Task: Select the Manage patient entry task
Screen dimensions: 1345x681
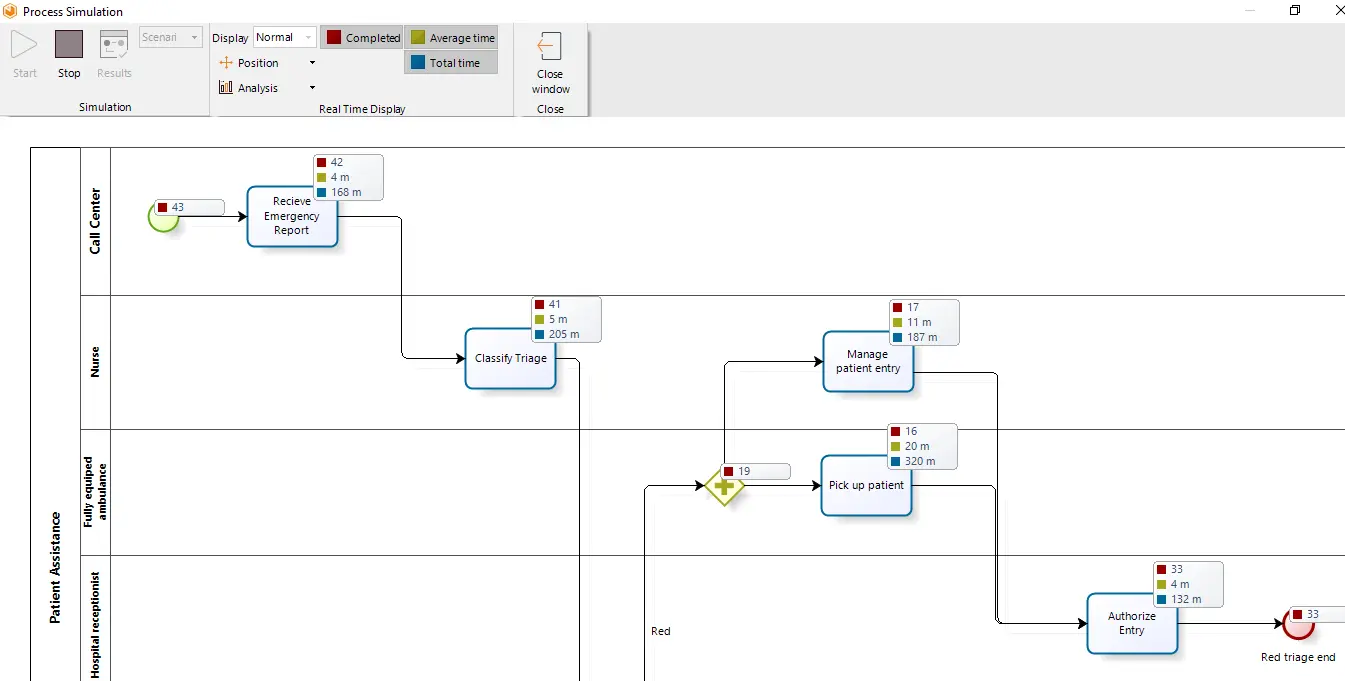Action: click(x=868, y=361)
